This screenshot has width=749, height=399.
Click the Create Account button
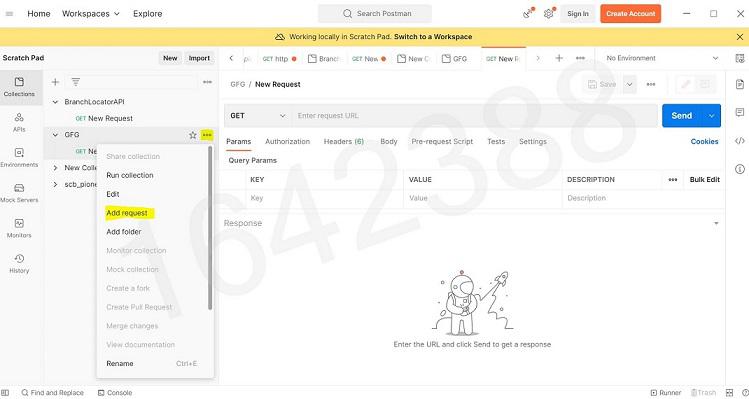631,14
